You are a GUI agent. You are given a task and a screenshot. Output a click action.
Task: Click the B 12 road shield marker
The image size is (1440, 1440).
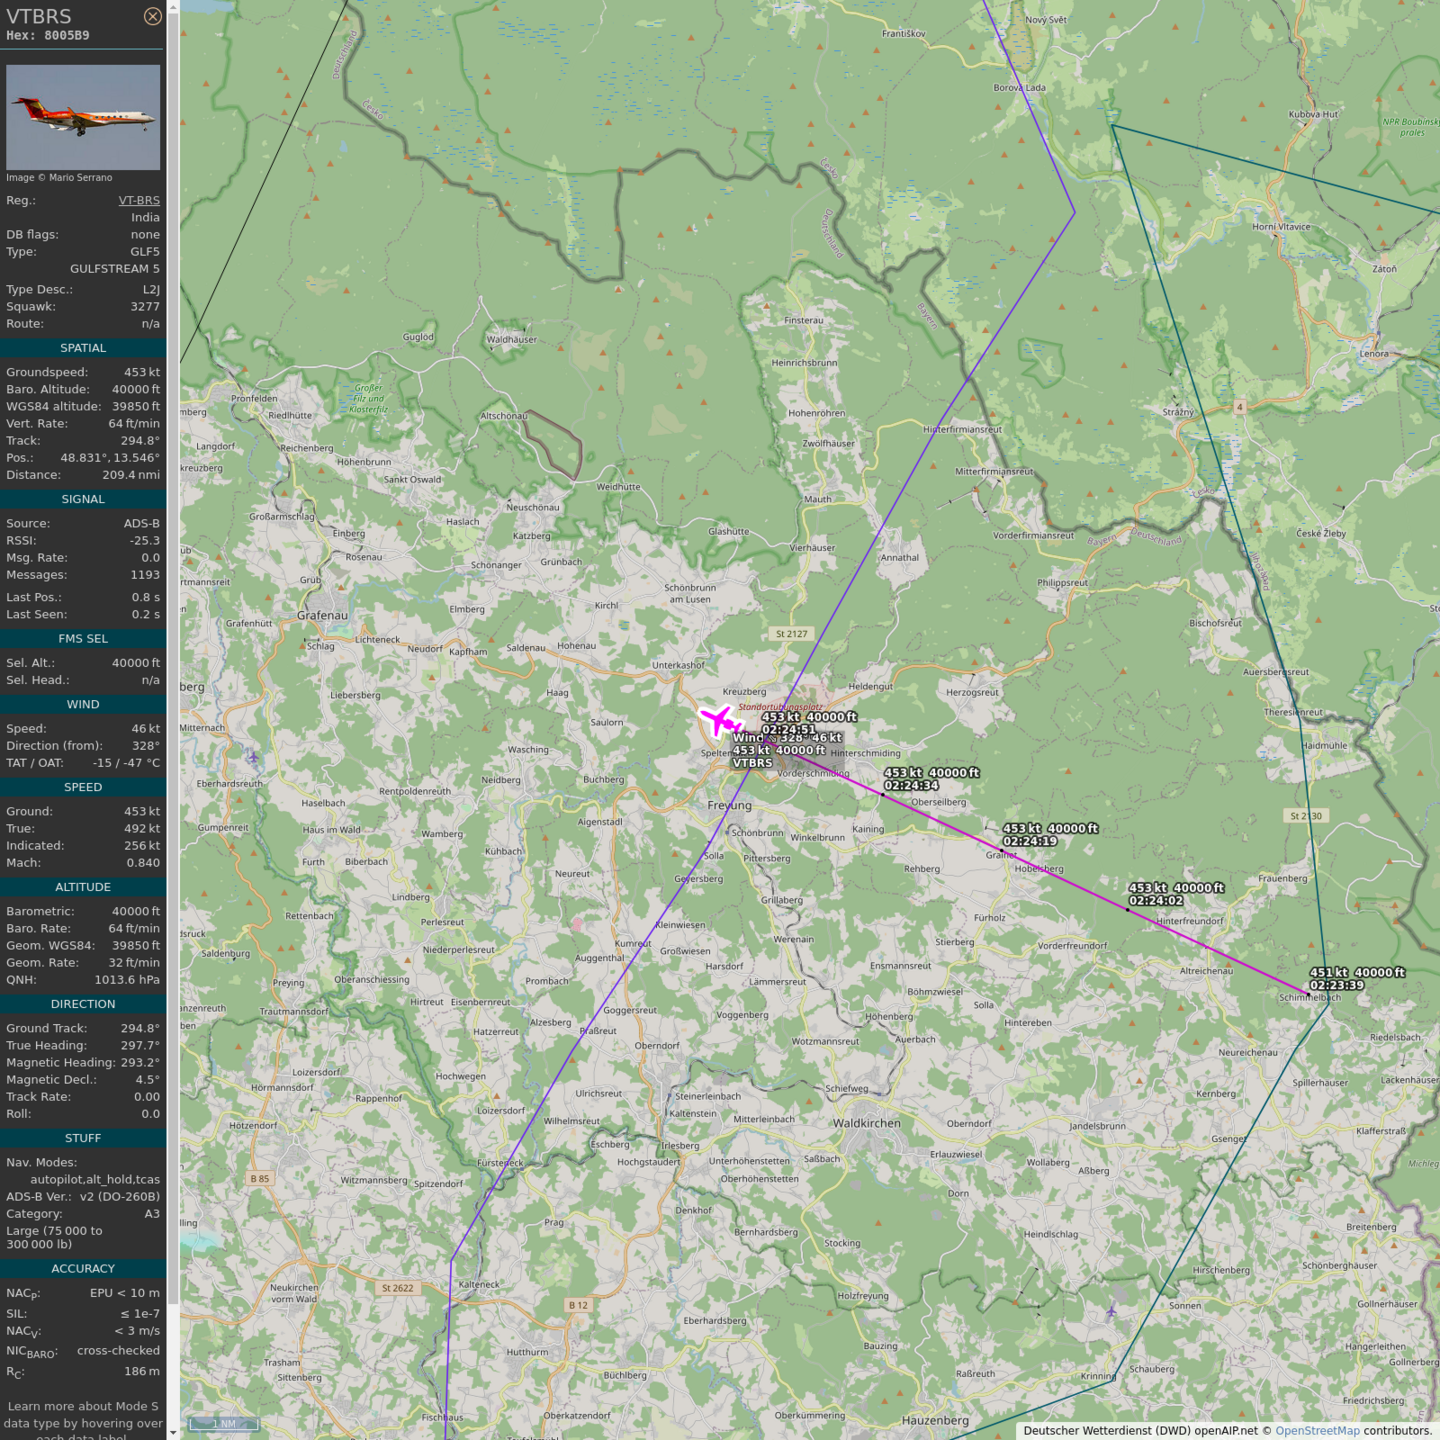point(578,1305)
